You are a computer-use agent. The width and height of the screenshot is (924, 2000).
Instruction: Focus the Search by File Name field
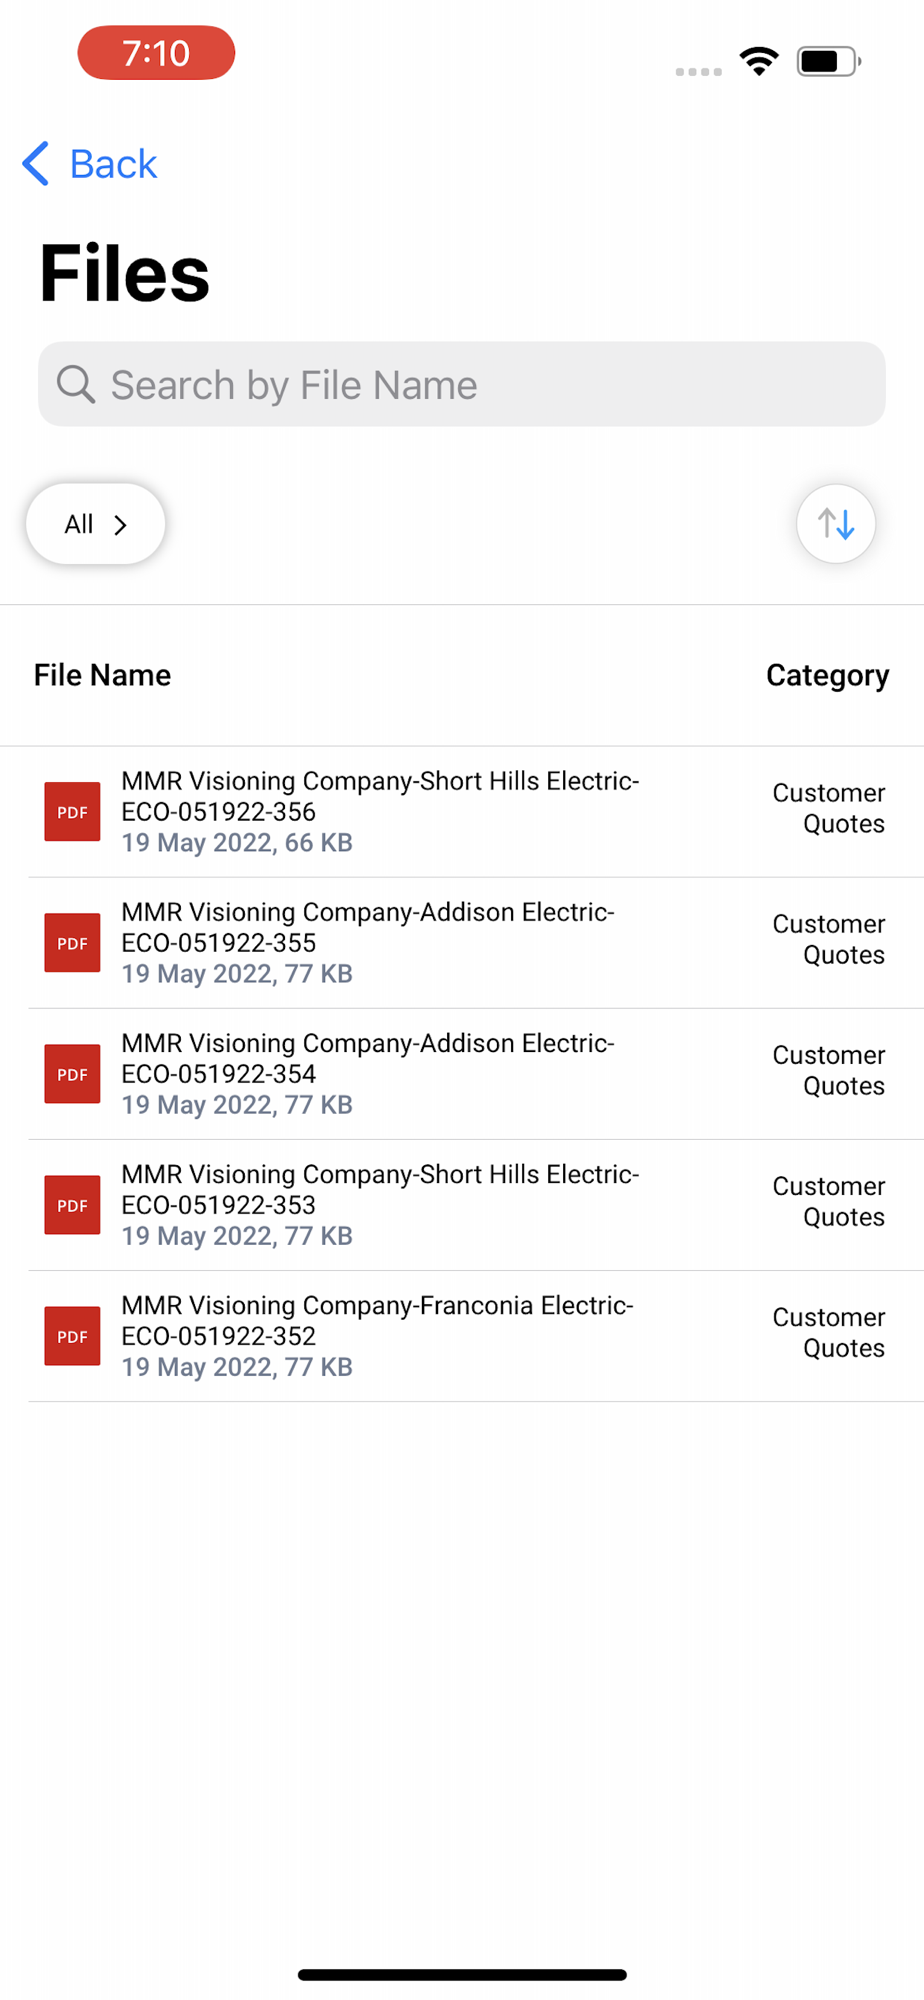click(x=480, y=385)
